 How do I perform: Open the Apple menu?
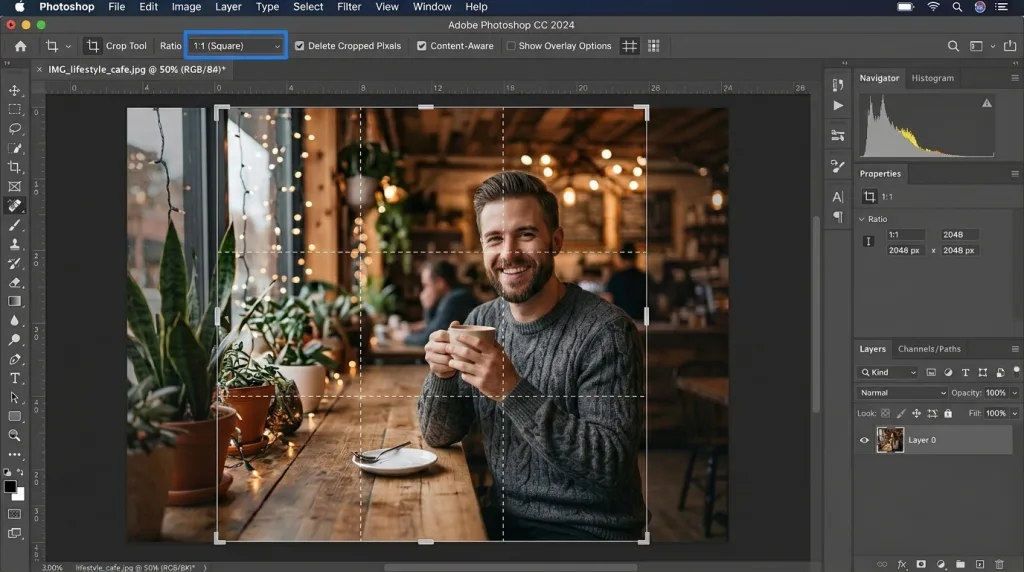20,7
